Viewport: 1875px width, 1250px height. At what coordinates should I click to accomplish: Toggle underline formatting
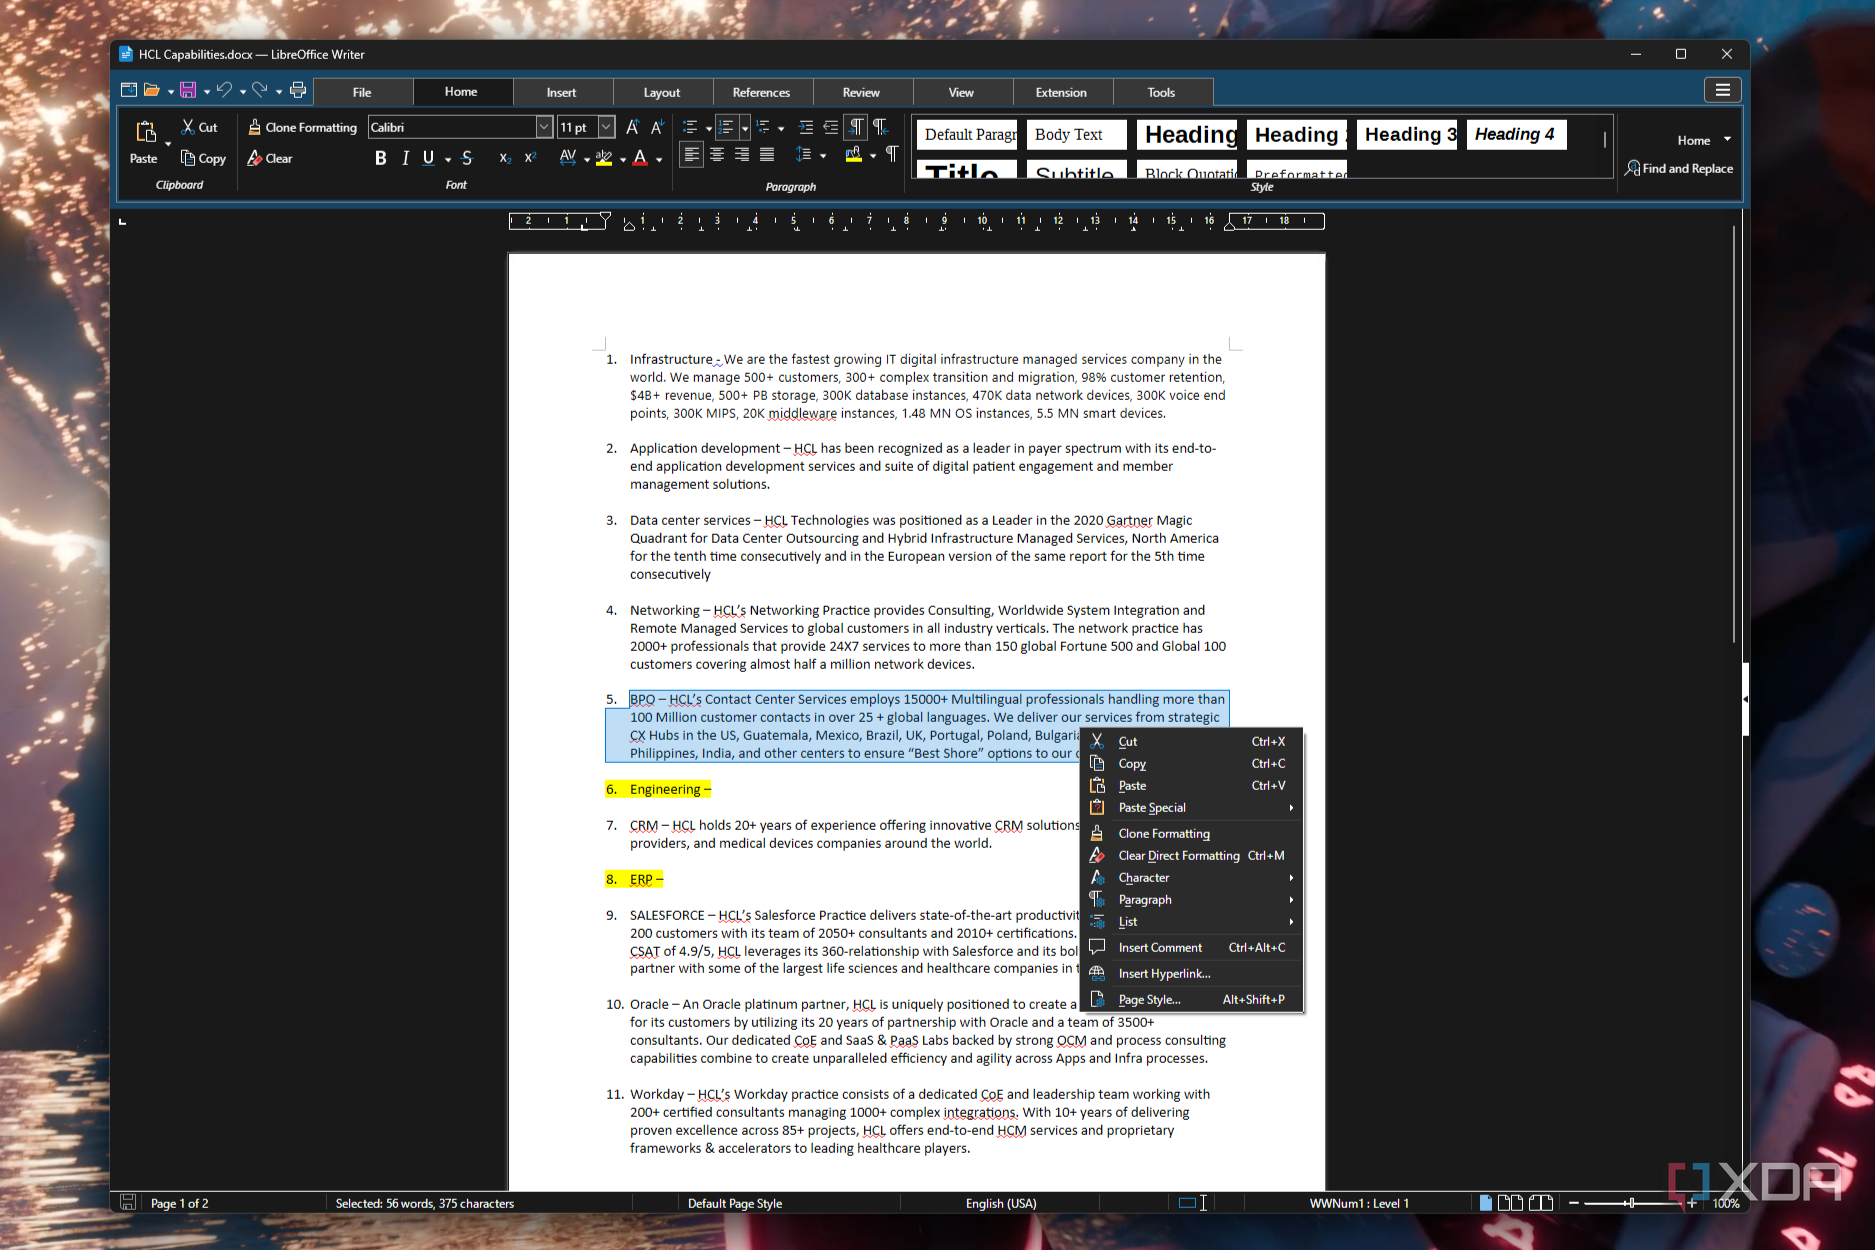pos(428,158)
